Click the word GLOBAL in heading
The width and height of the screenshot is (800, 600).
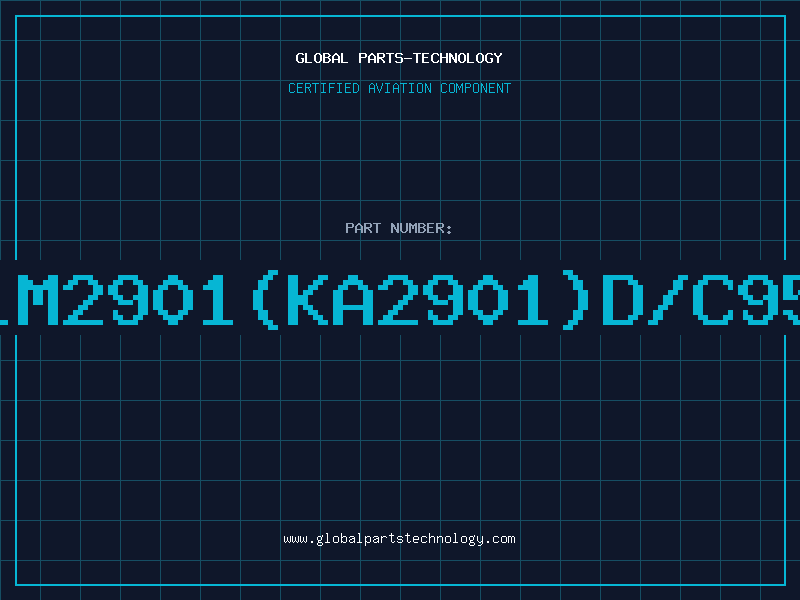321,58
